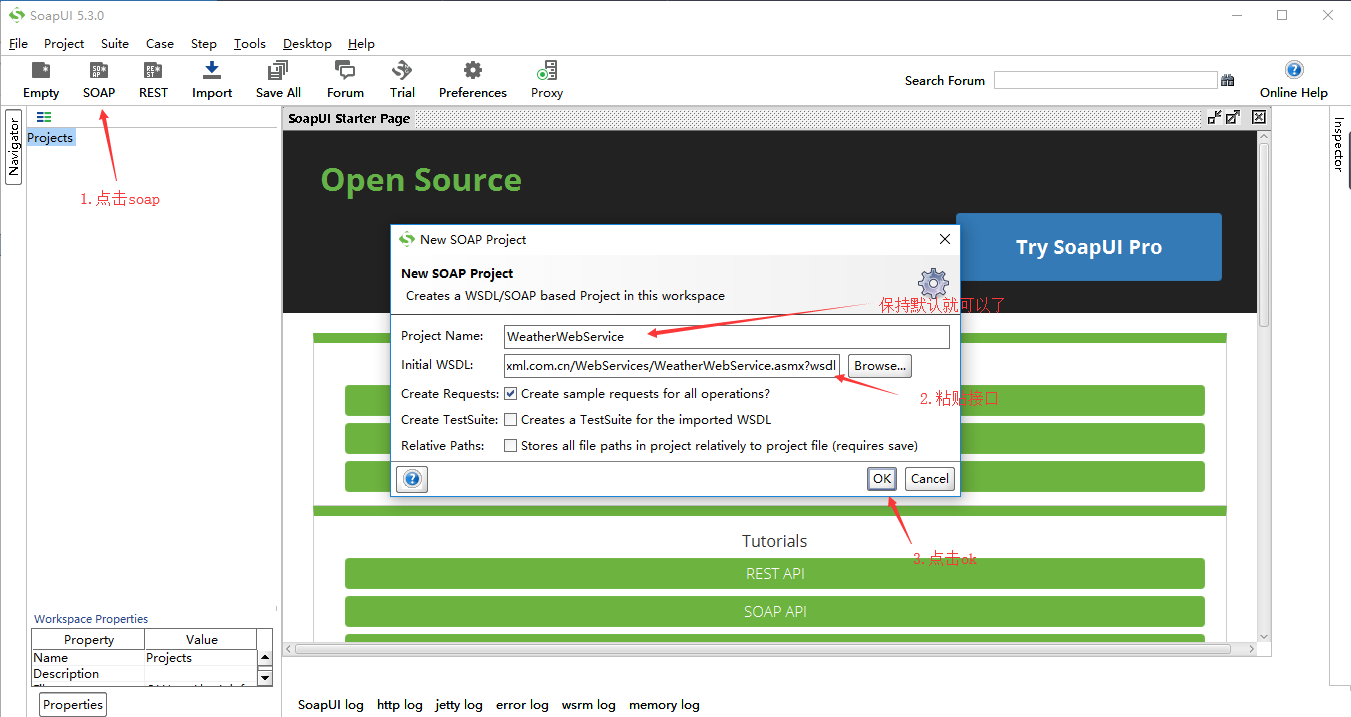
Task: Switch to SoapUI log tab
Action: tap(331, 705)
